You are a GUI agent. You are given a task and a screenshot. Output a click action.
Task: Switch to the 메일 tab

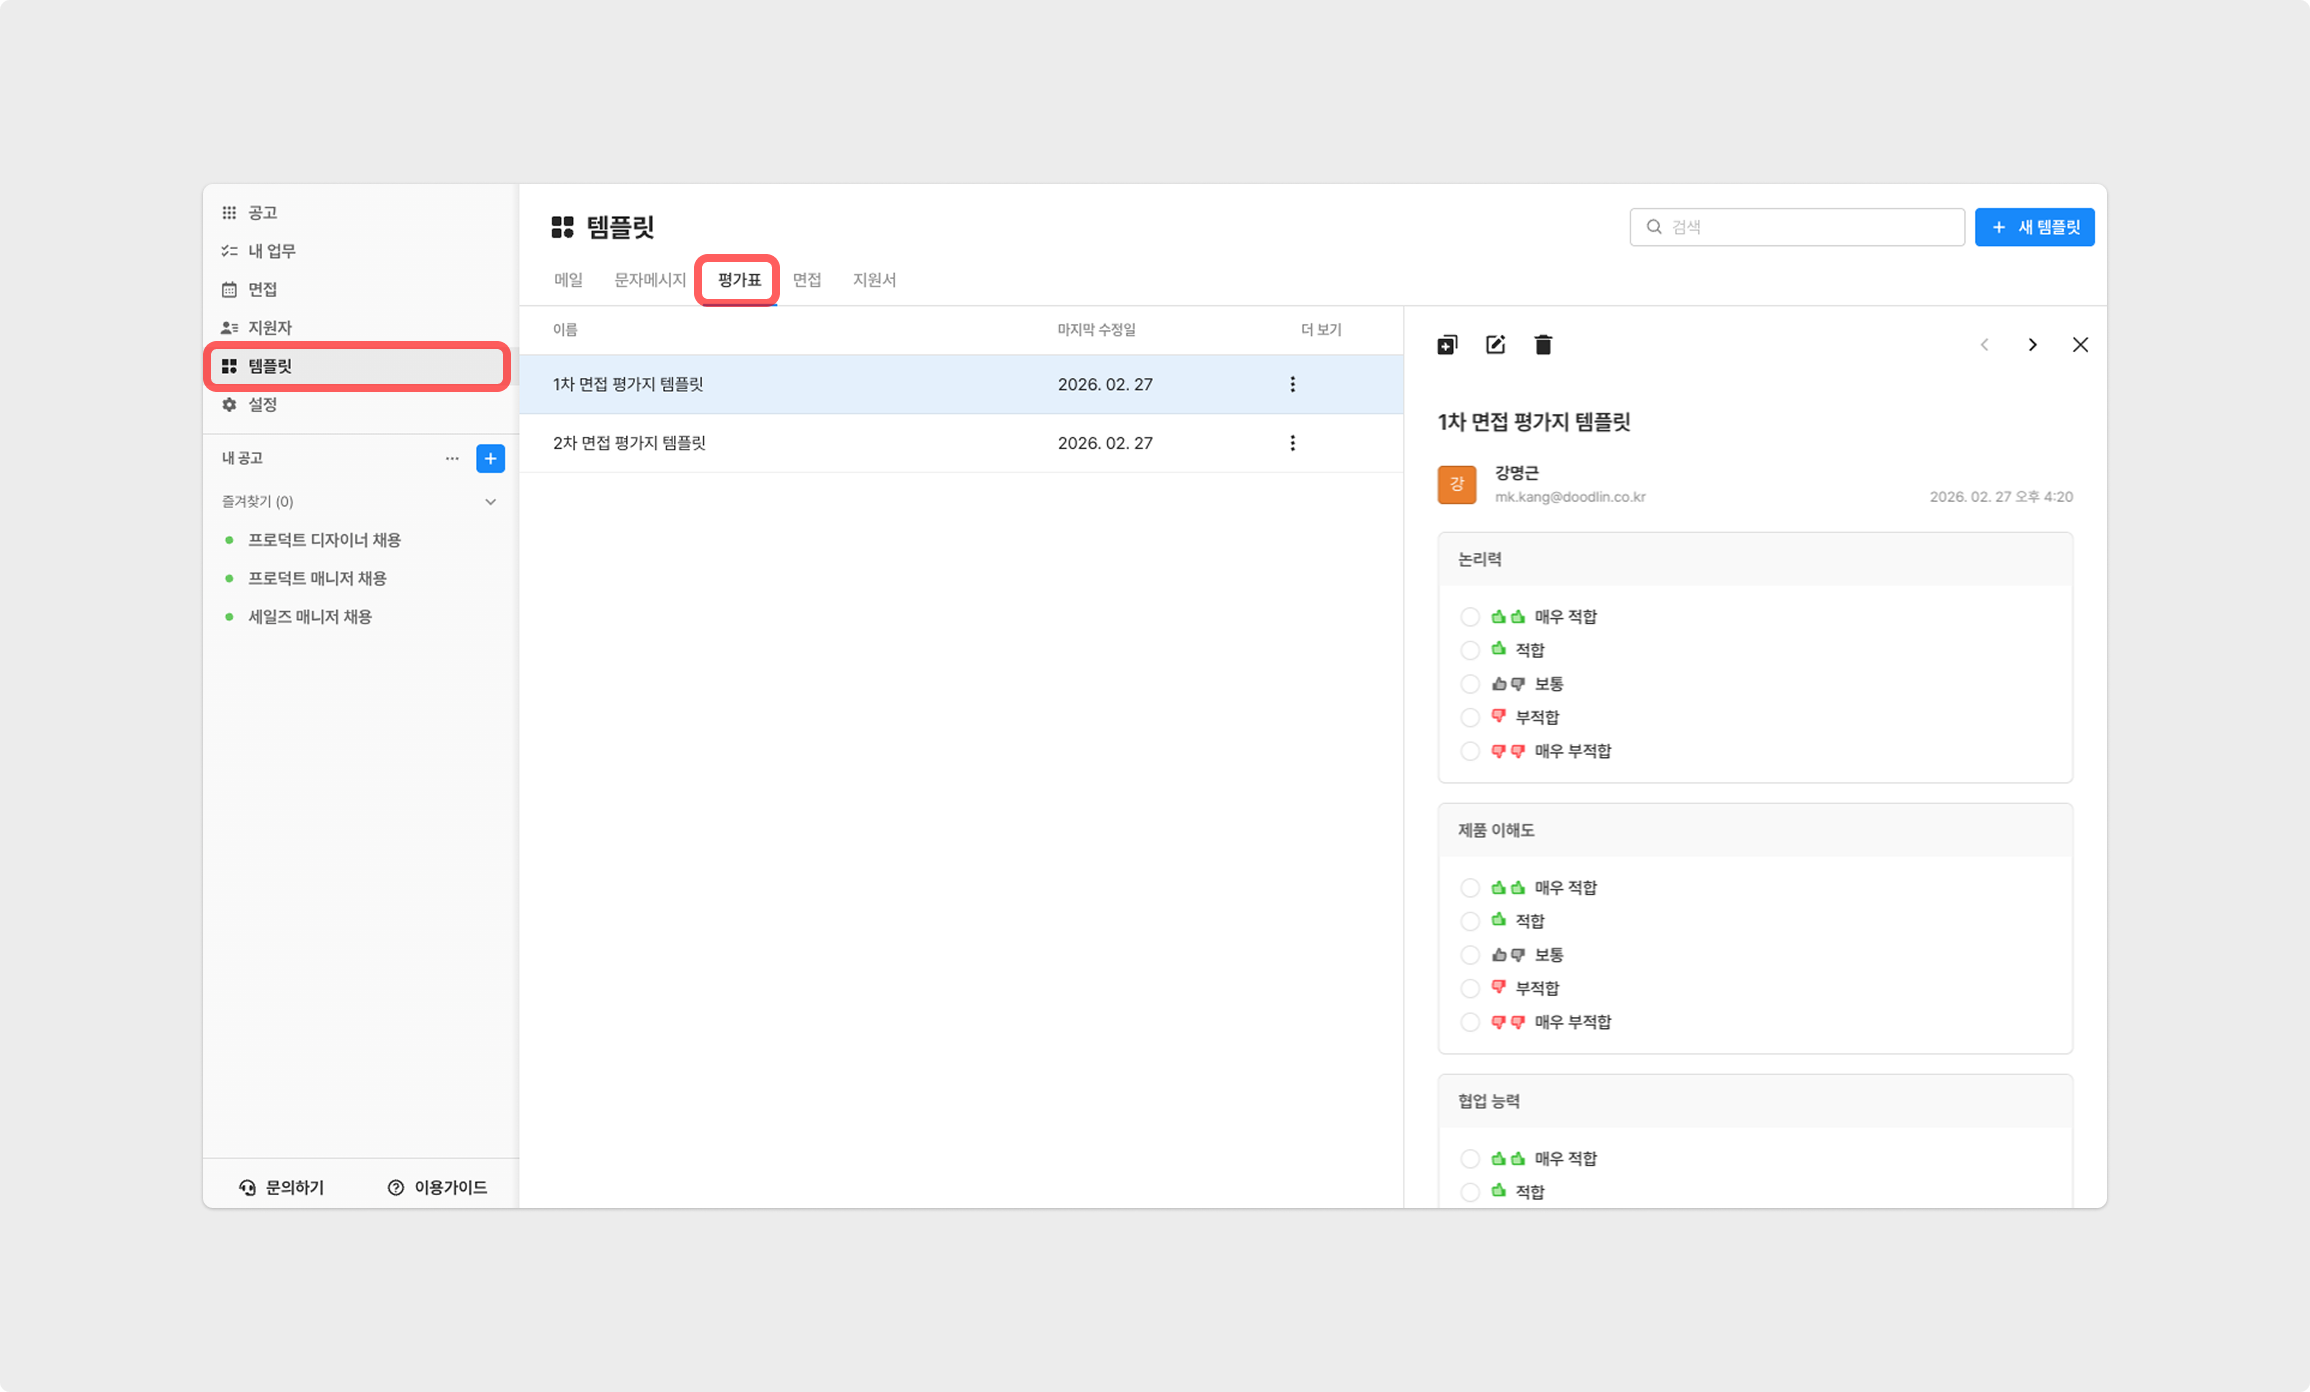pyautogui.click(x=568, y=280)
